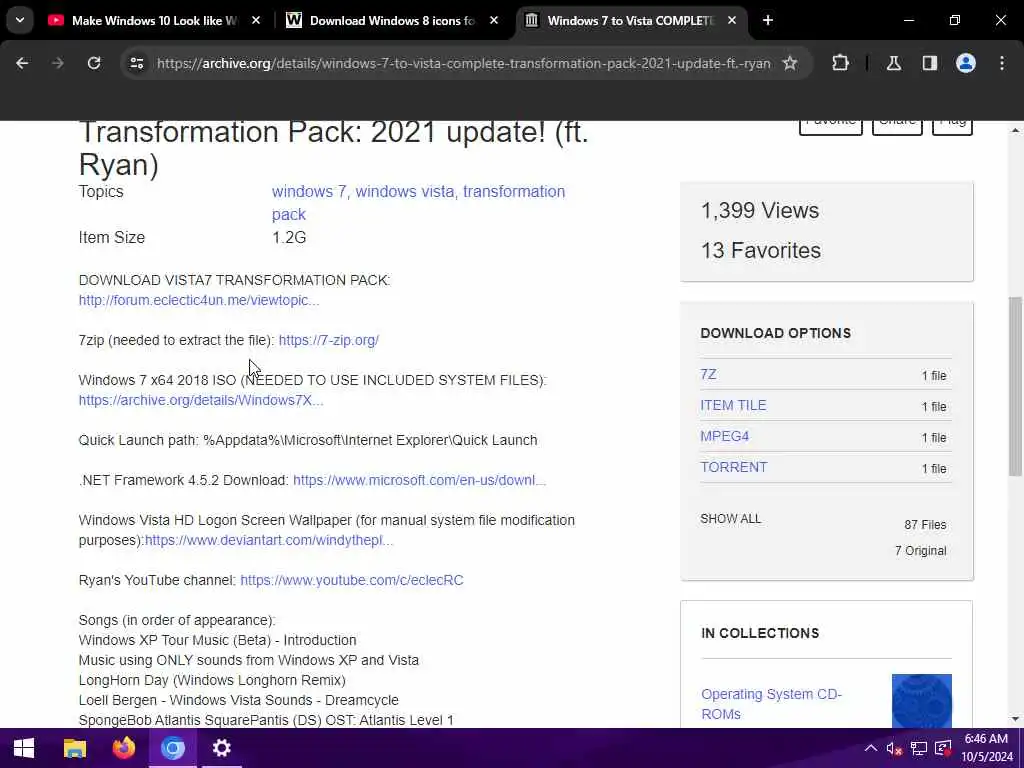Select the Windows 7 to Vista COMPLETE tab
The image size is (1024, 768).
point(630,21)
